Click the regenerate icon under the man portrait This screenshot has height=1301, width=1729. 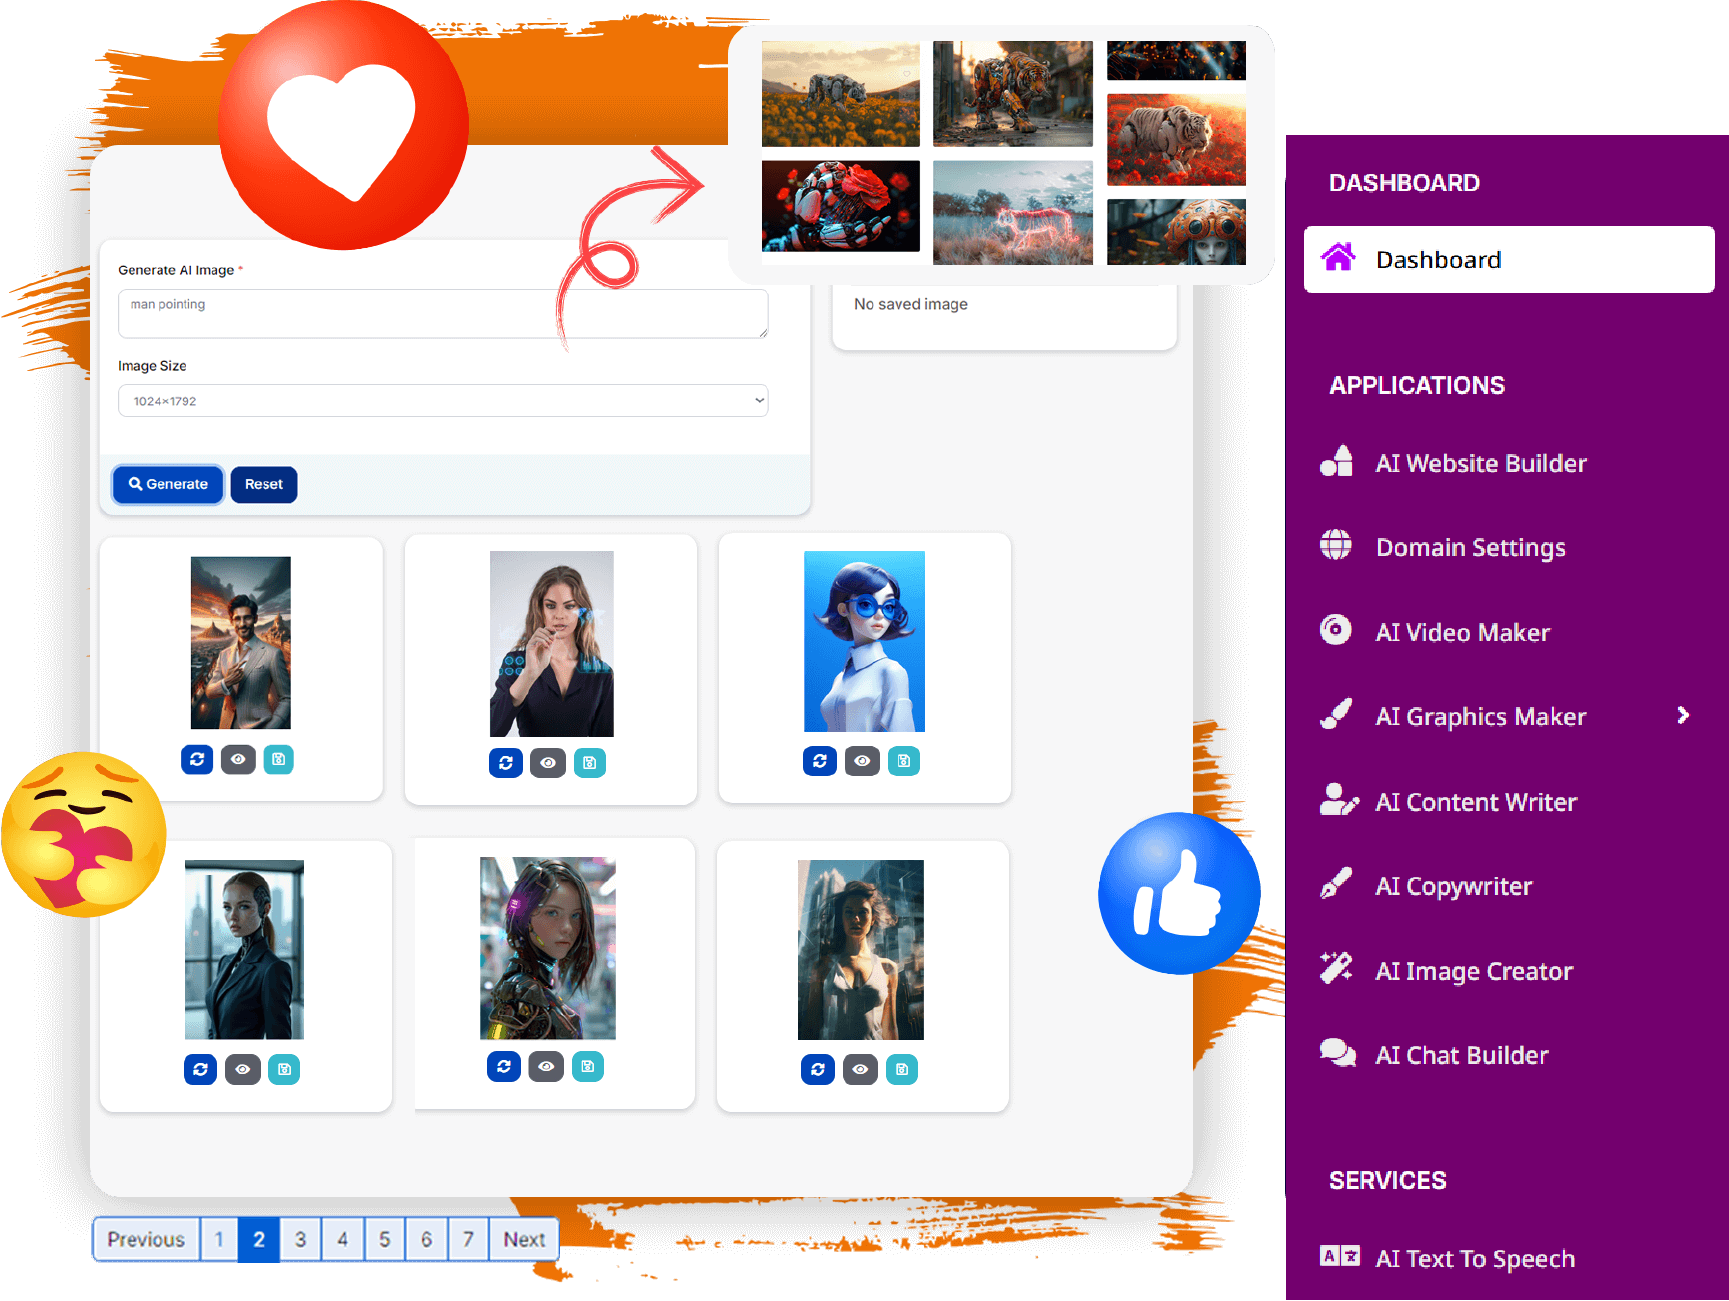[197, 759]
